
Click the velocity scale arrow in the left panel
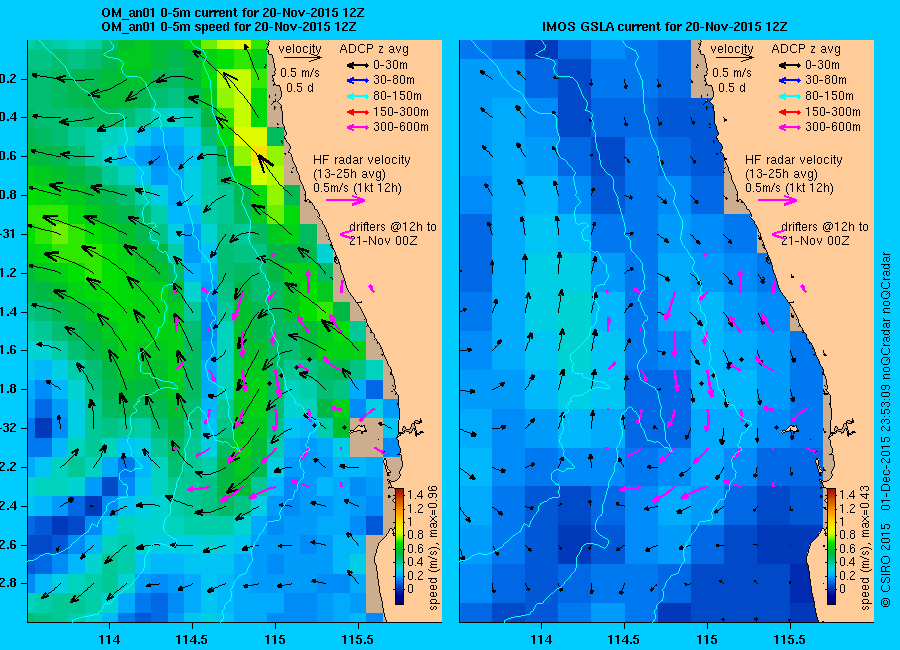[302, 57]
